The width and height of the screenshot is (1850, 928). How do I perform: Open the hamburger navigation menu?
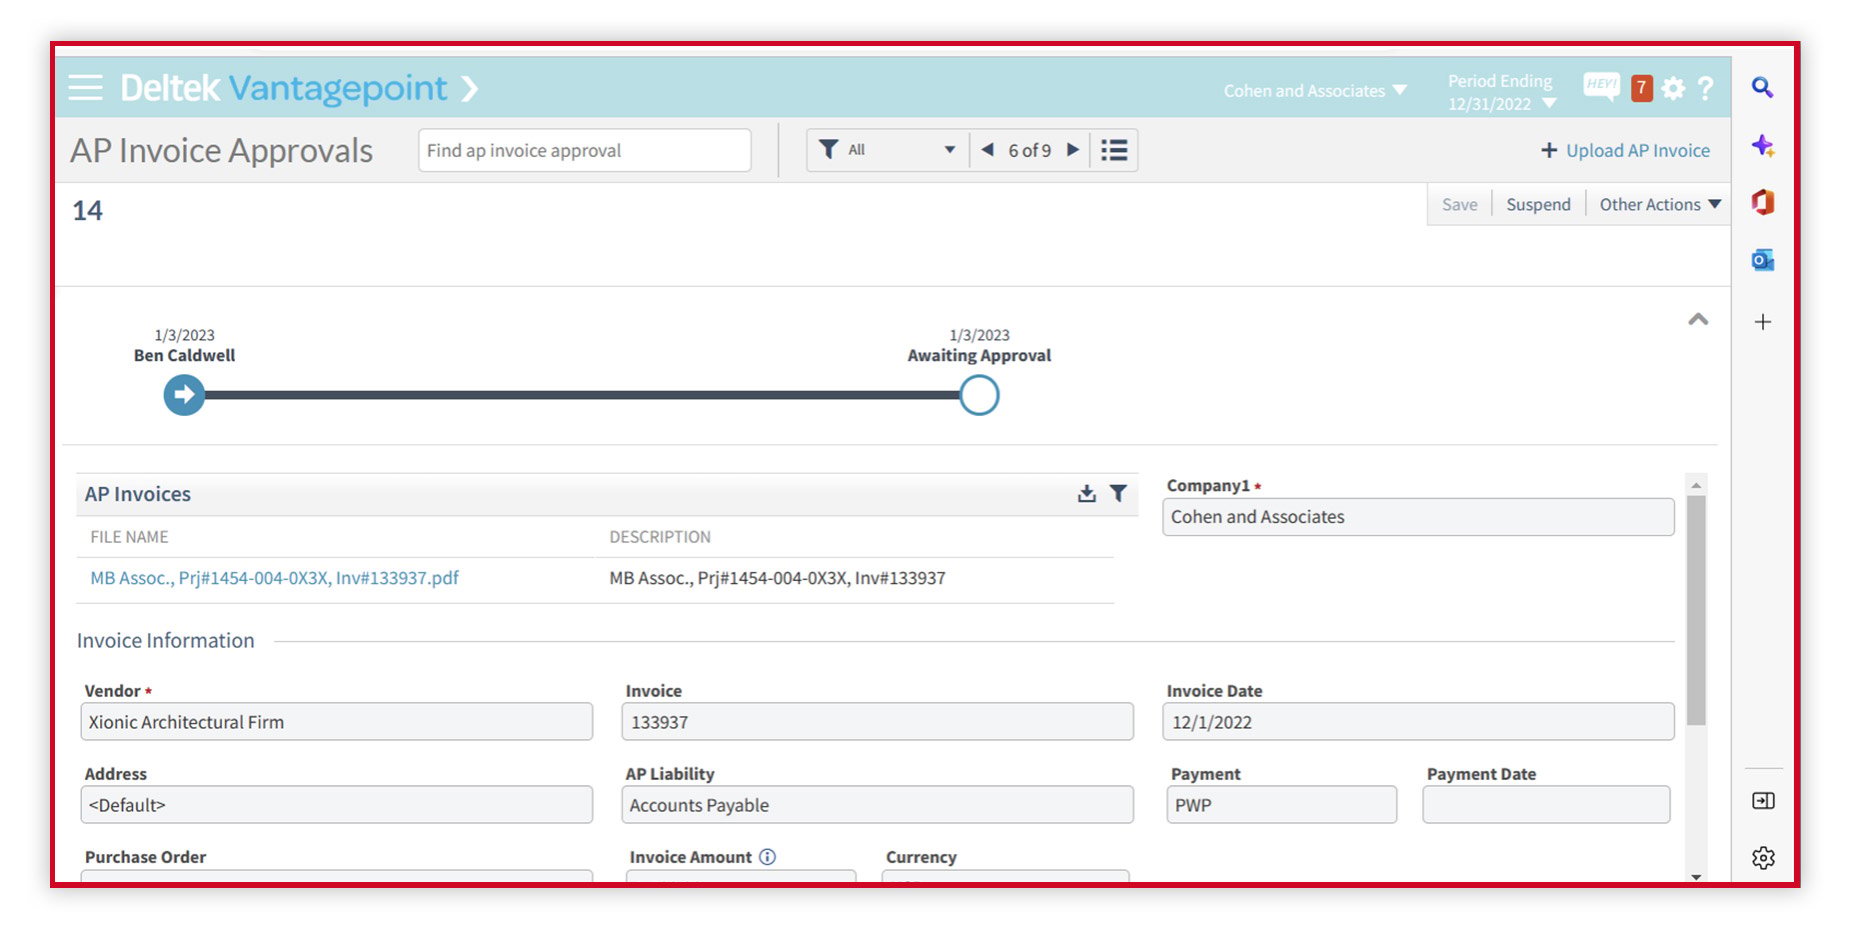pos(85,88)
